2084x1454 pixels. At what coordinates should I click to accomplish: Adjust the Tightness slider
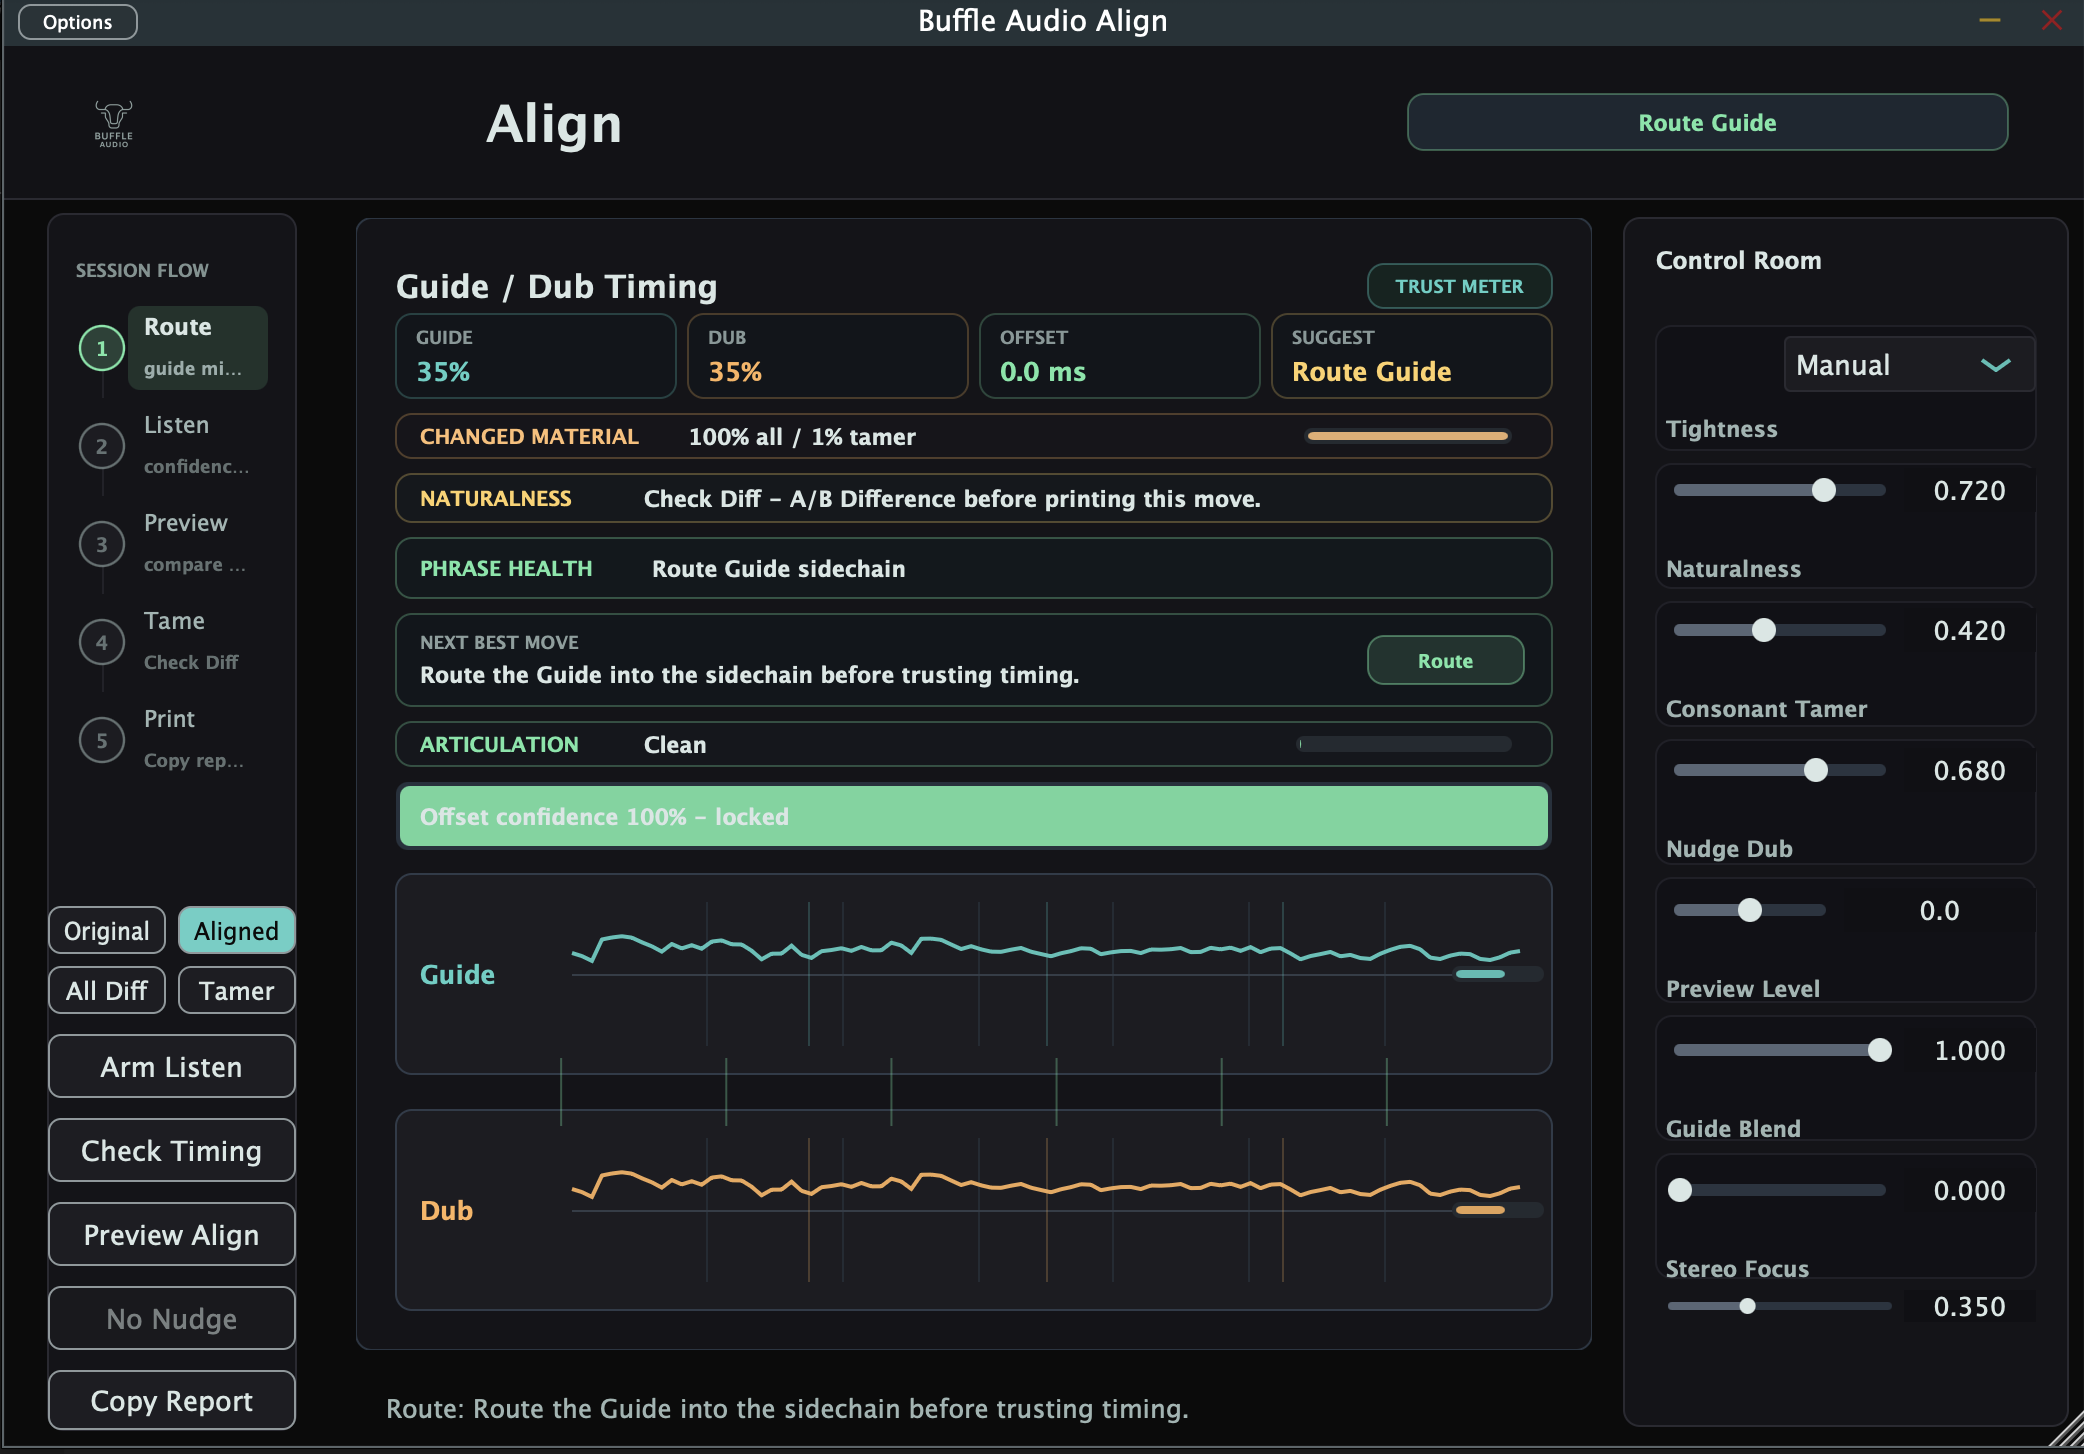click(1780, 490)
